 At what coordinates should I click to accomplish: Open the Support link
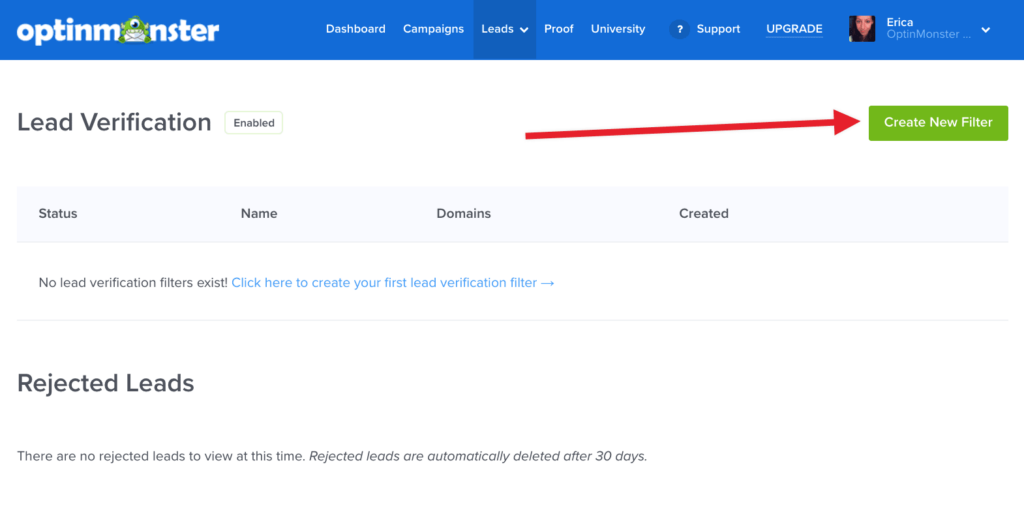click(718, 29)
